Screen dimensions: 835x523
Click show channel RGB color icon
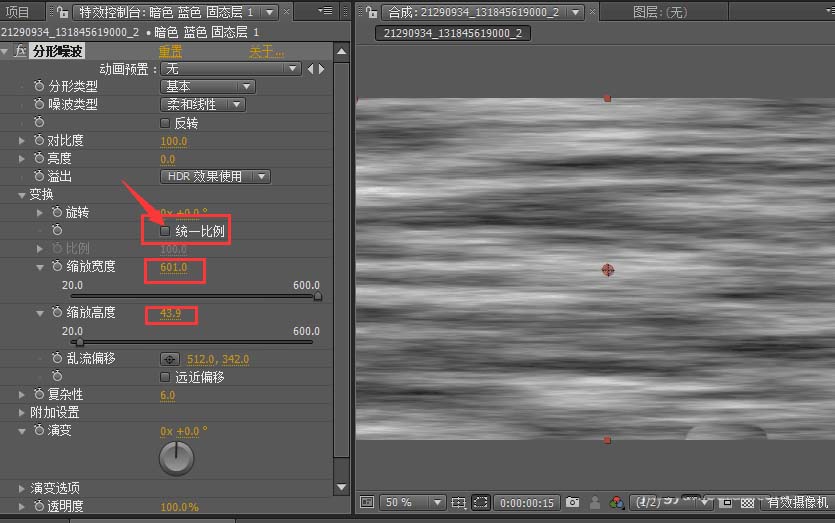coord(617,502)
